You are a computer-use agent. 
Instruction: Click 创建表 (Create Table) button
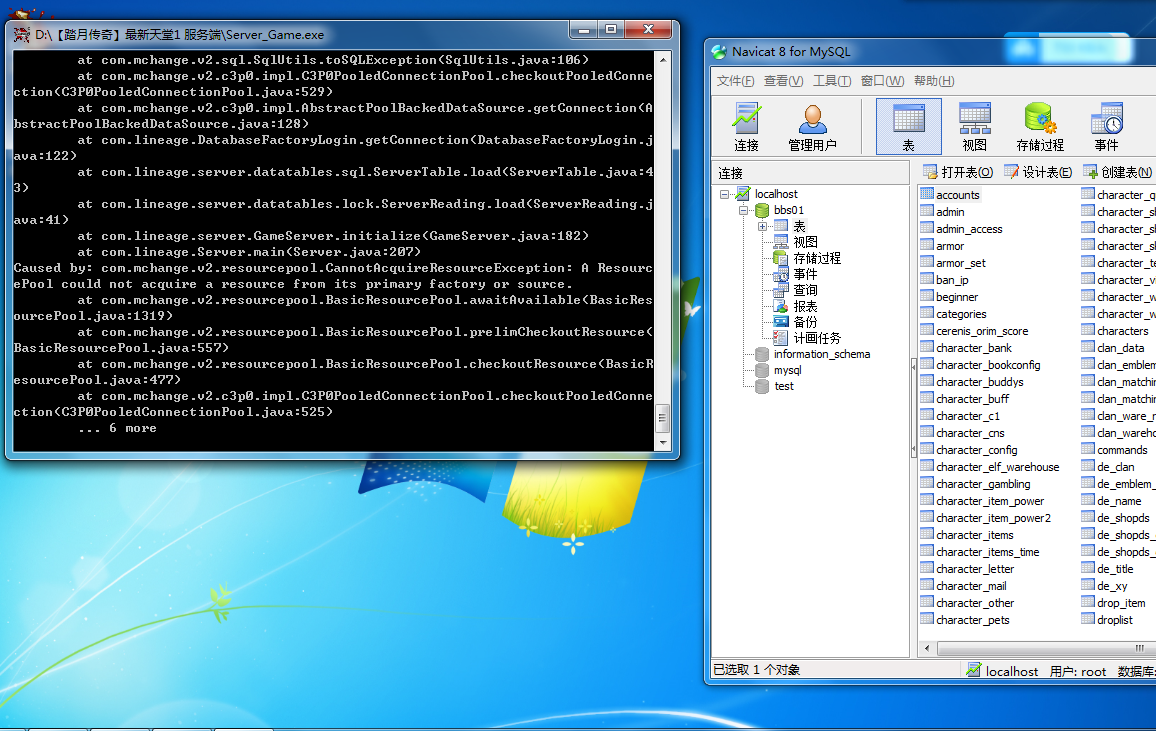coord(1118,172)
